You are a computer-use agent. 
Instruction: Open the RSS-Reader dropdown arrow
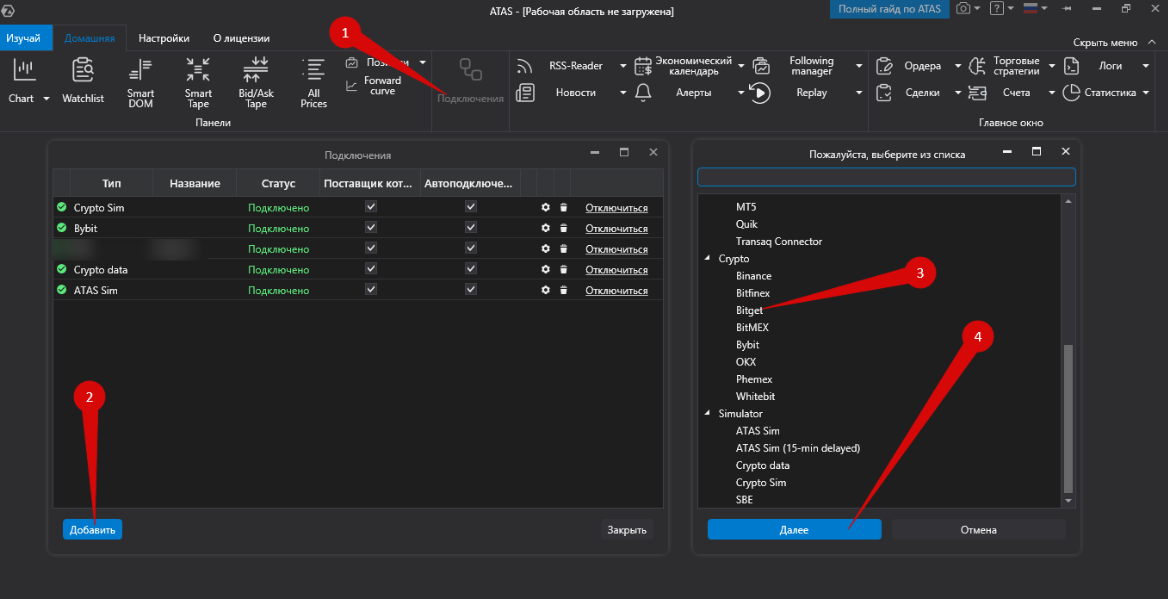pyautogui.click(x=623, y=66)
